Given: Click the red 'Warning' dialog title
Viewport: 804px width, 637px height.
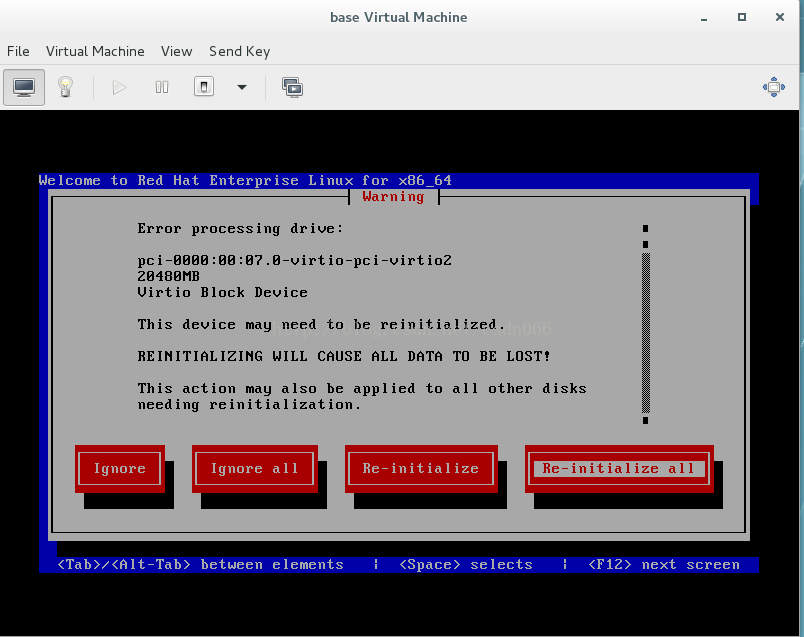Looking at the screenshot, I should tap(393, 197).
